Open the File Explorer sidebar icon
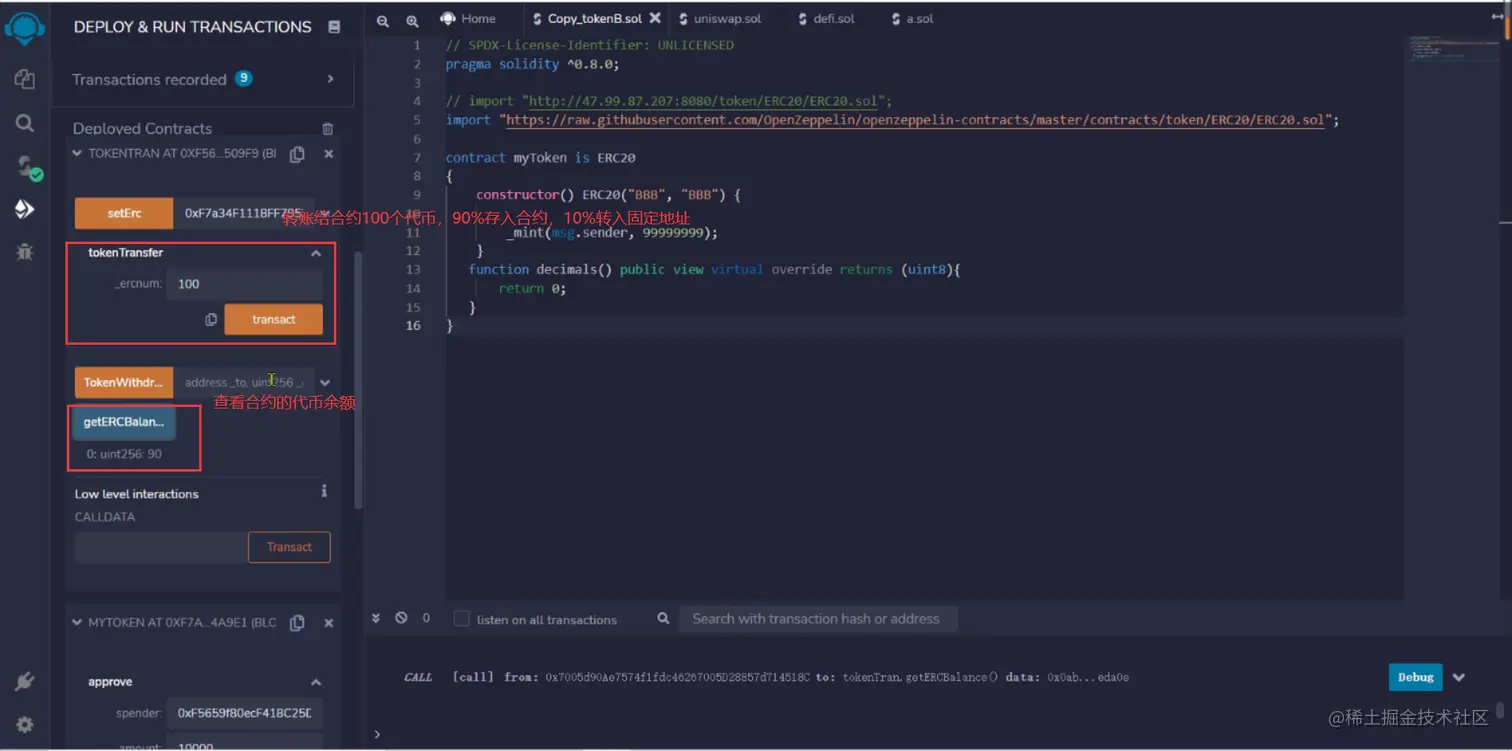Viewport: 1512px width, 751px height. [x=25, y=79]
